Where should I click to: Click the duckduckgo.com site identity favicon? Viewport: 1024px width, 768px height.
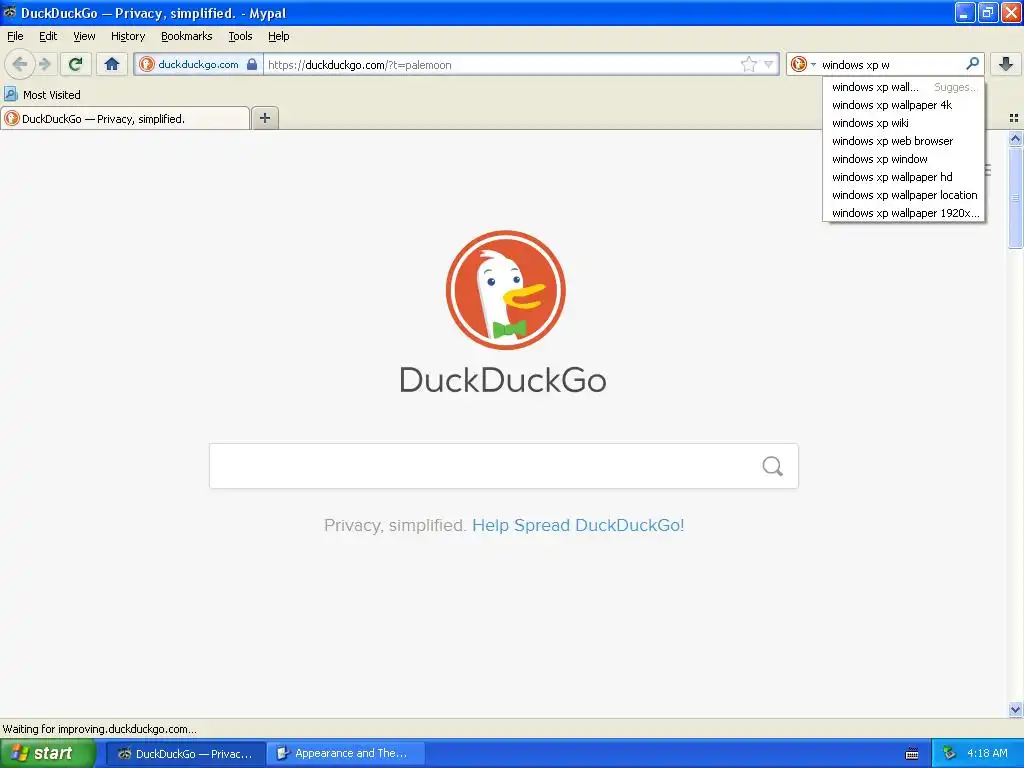(x=147, y=64)
